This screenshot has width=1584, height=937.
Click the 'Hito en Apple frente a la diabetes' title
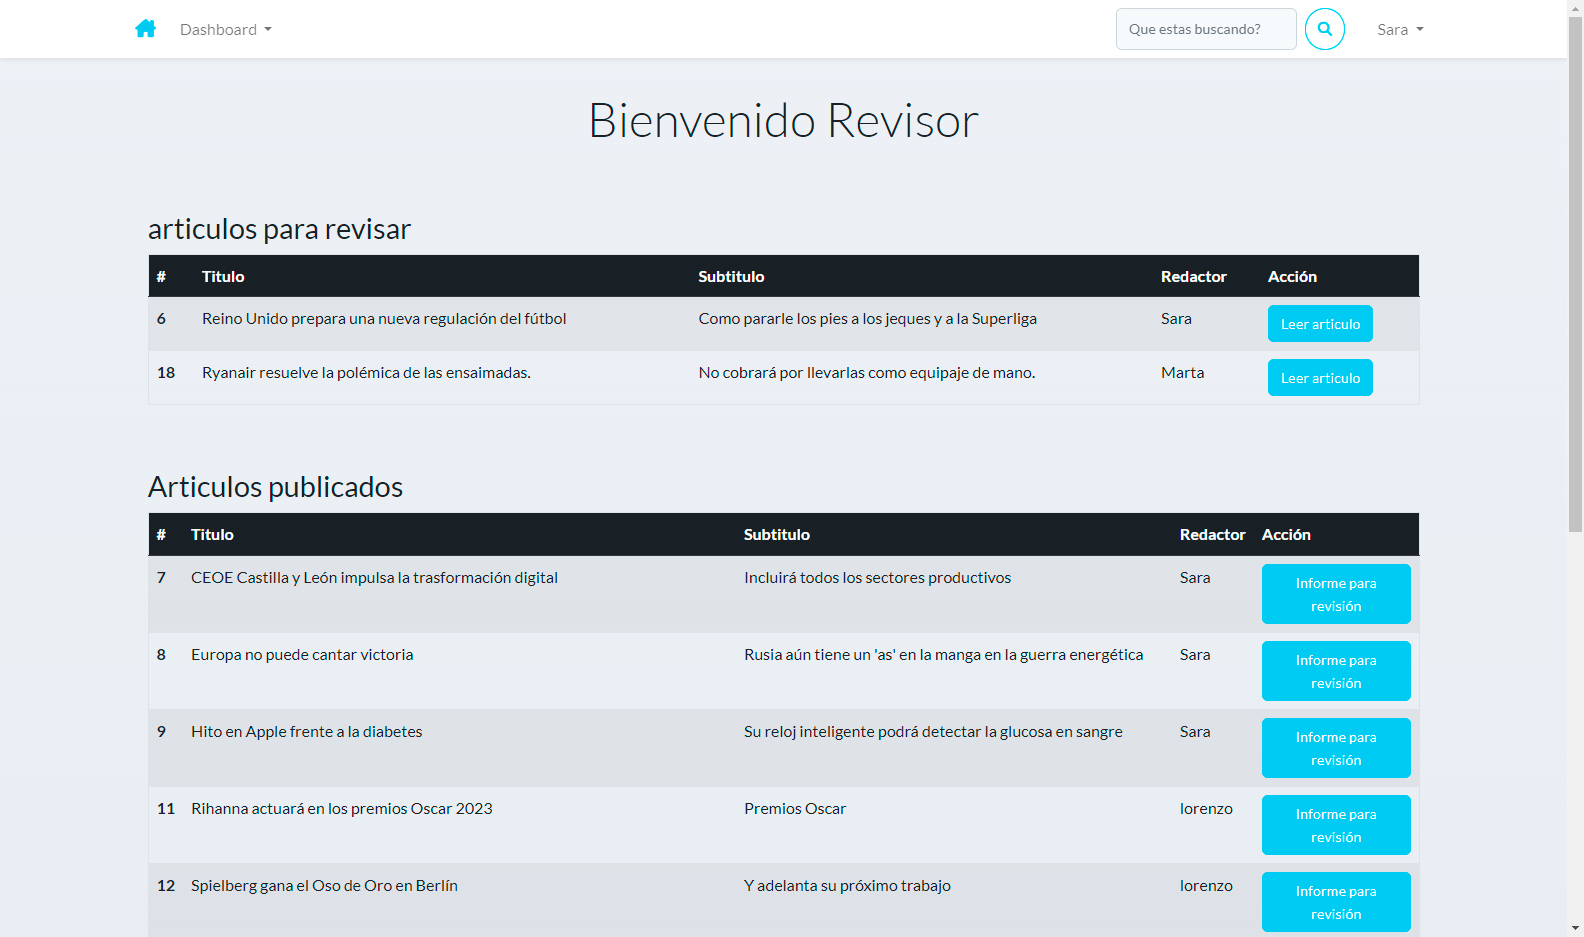[306, 732]
